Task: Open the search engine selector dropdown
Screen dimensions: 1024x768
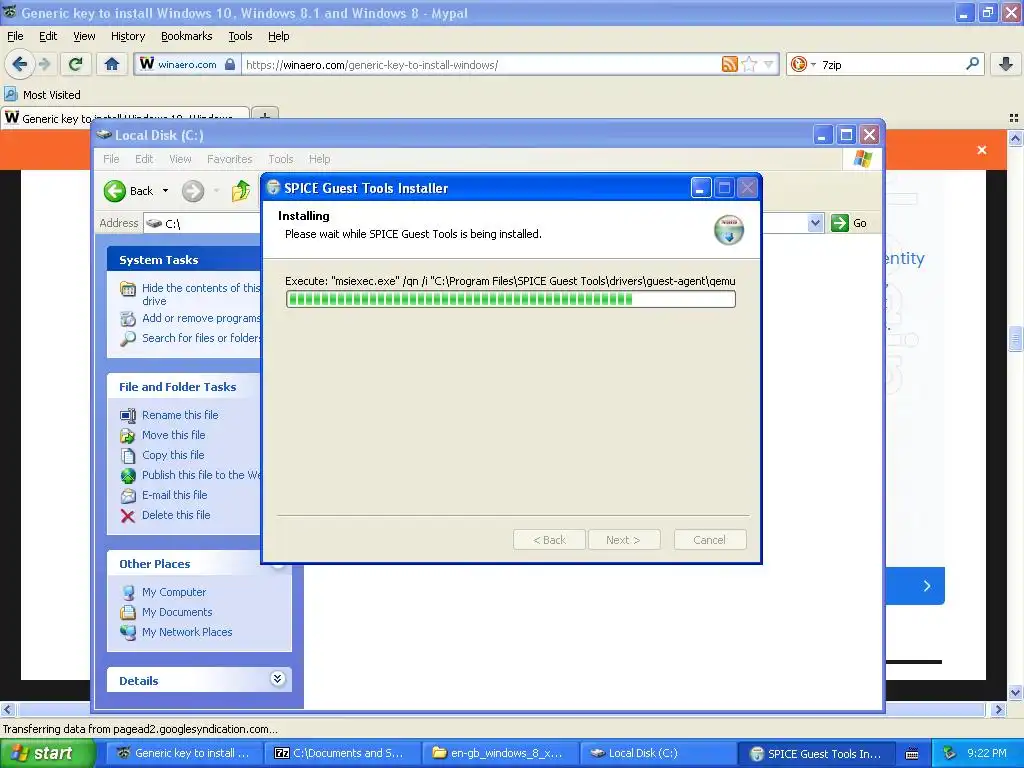Action: point(813,64)
